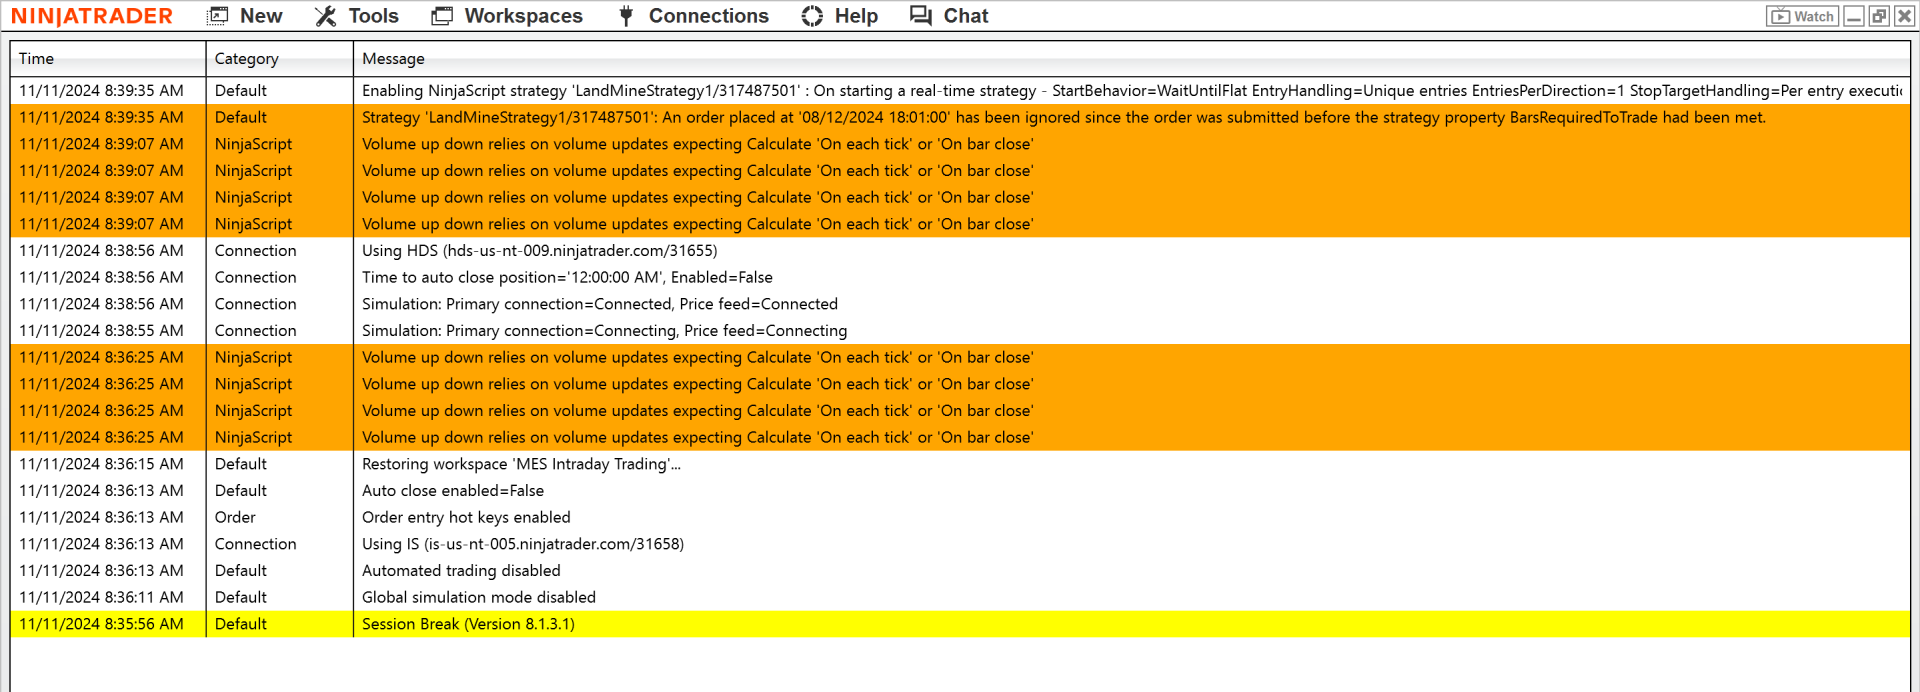Click the Help lifebuoy icon
Image resolution: width=1920 pixels, height=692 pixels.
[812, 16]
